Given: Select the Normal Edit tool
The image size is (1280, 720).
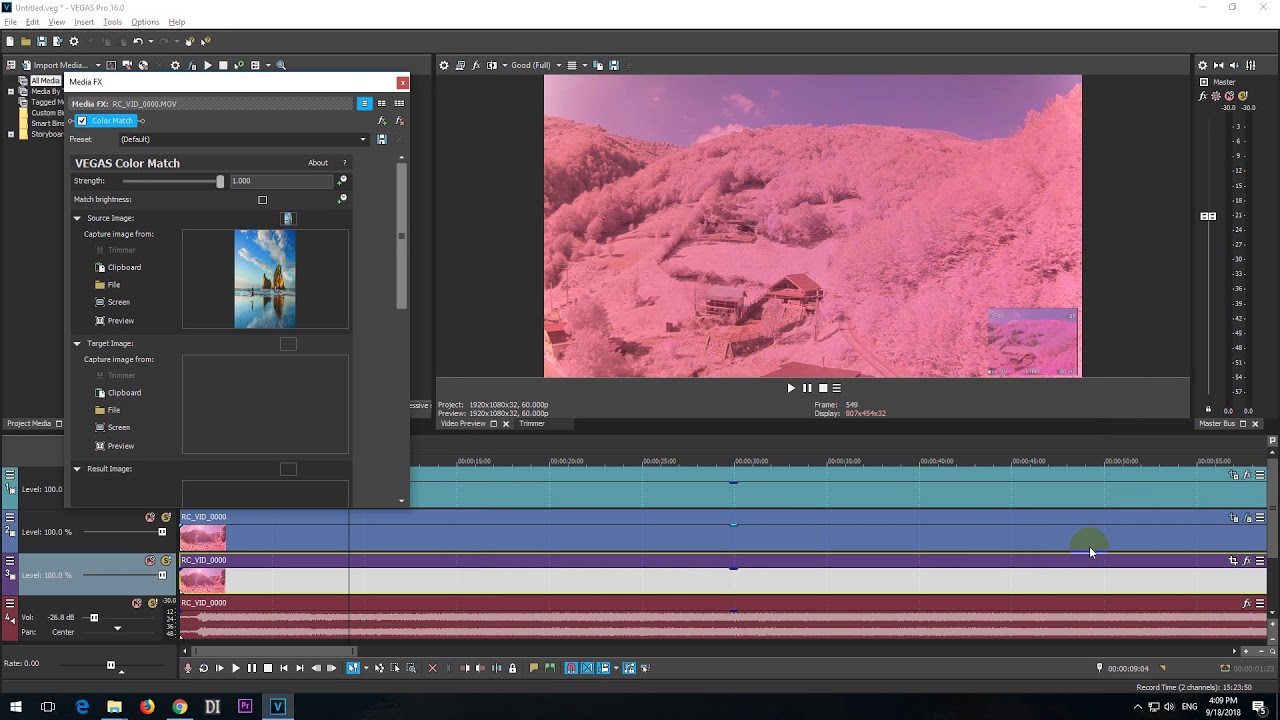Looking at the screenshot, I should coord(353,668).
